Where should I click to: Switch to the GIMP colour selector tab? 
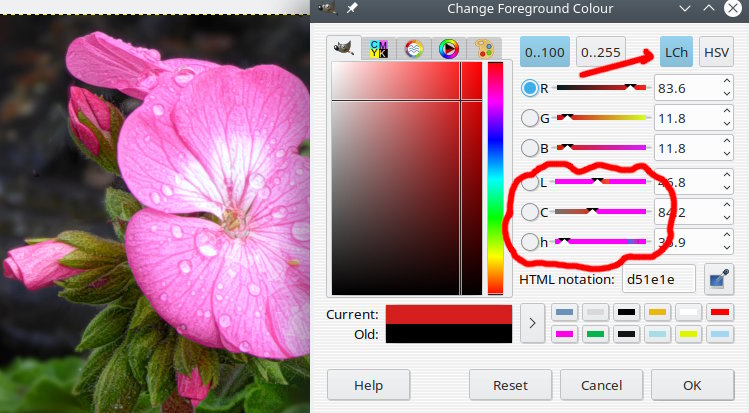pyautogui.click(x=343, y=48)
